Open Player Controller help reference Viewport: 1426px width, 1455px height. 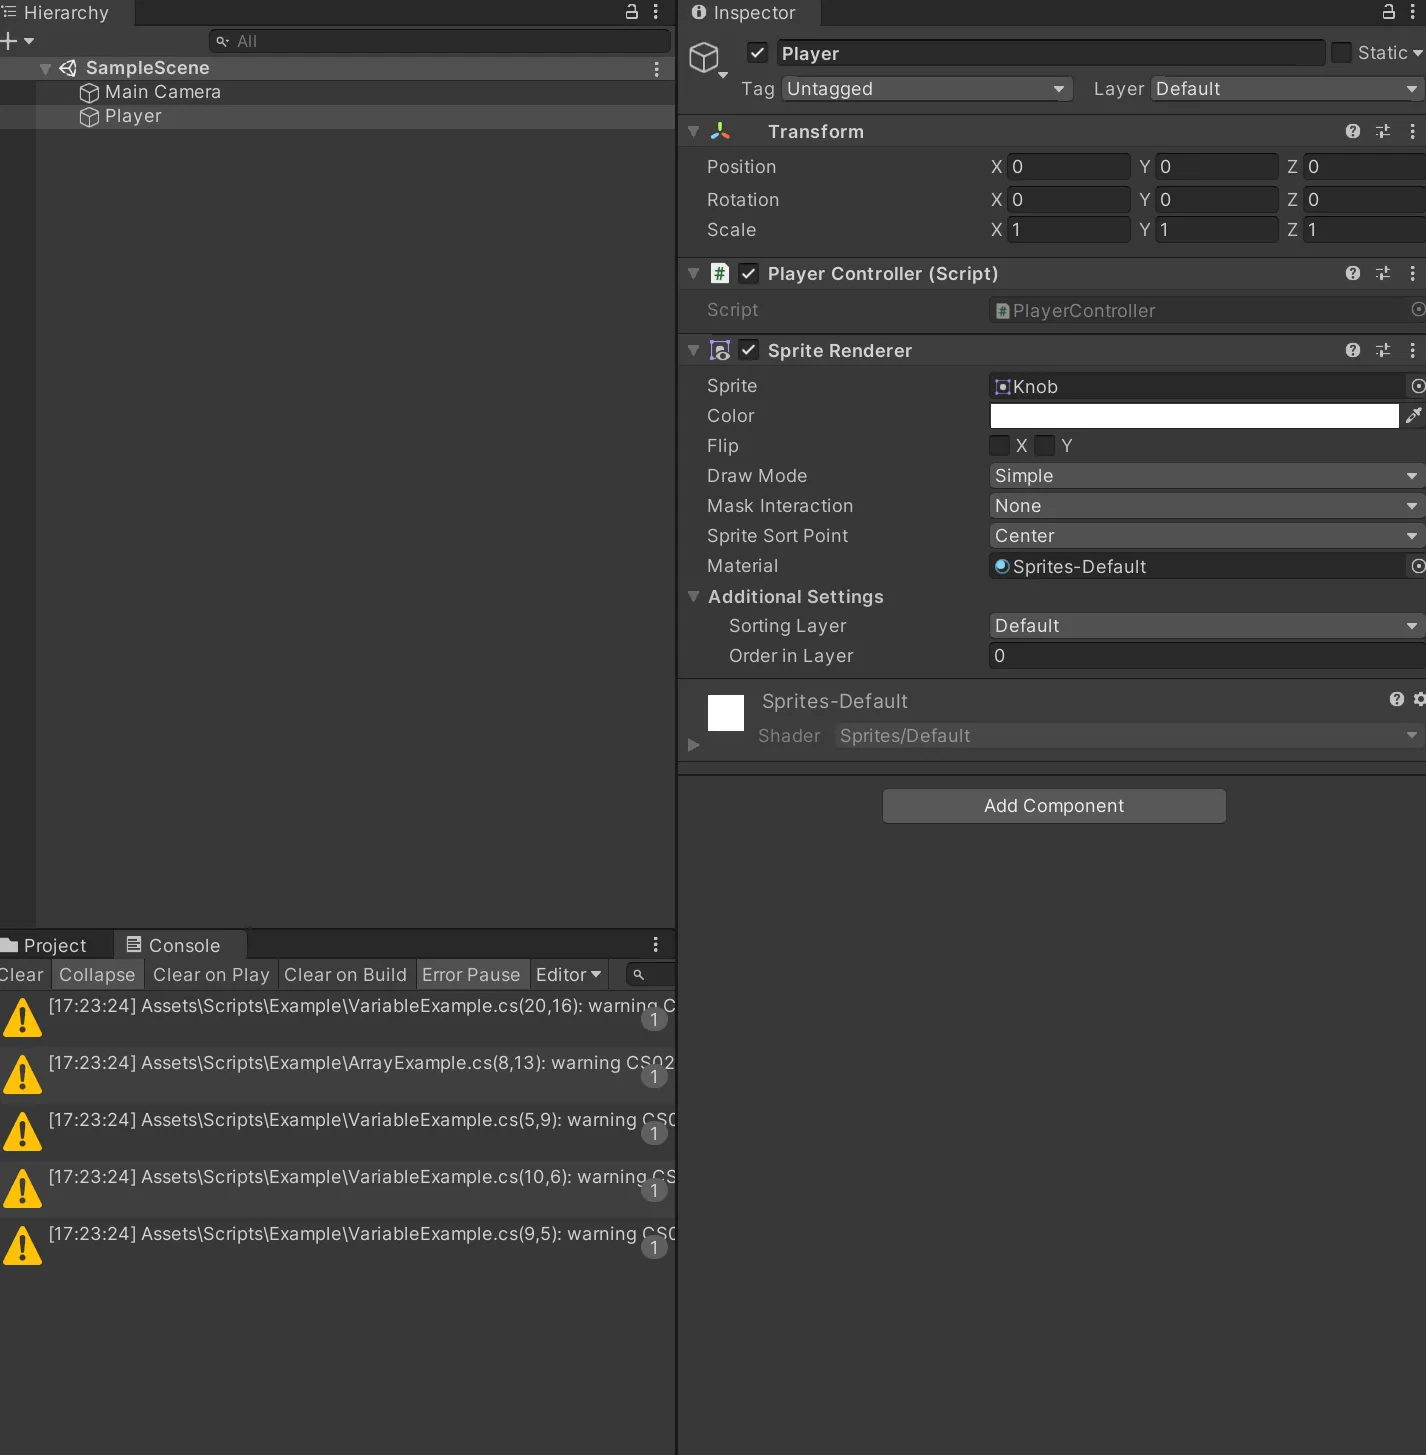tap(1353, 273)
